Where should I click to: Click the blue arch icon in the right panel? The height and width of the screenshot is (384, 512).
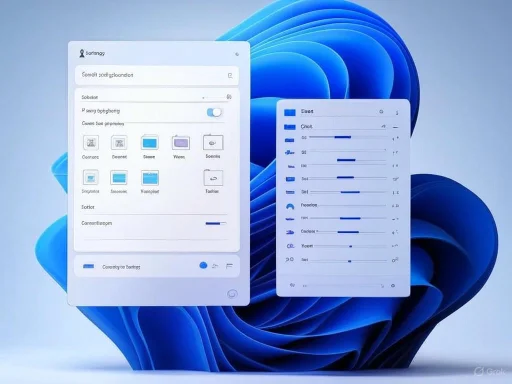pyautogui.click(x=290, y=207)
